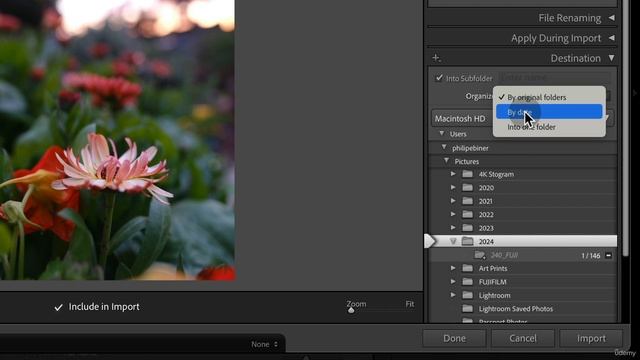Click the Import button
This screenshot has height=360, width=640.
tap(591, 338)
